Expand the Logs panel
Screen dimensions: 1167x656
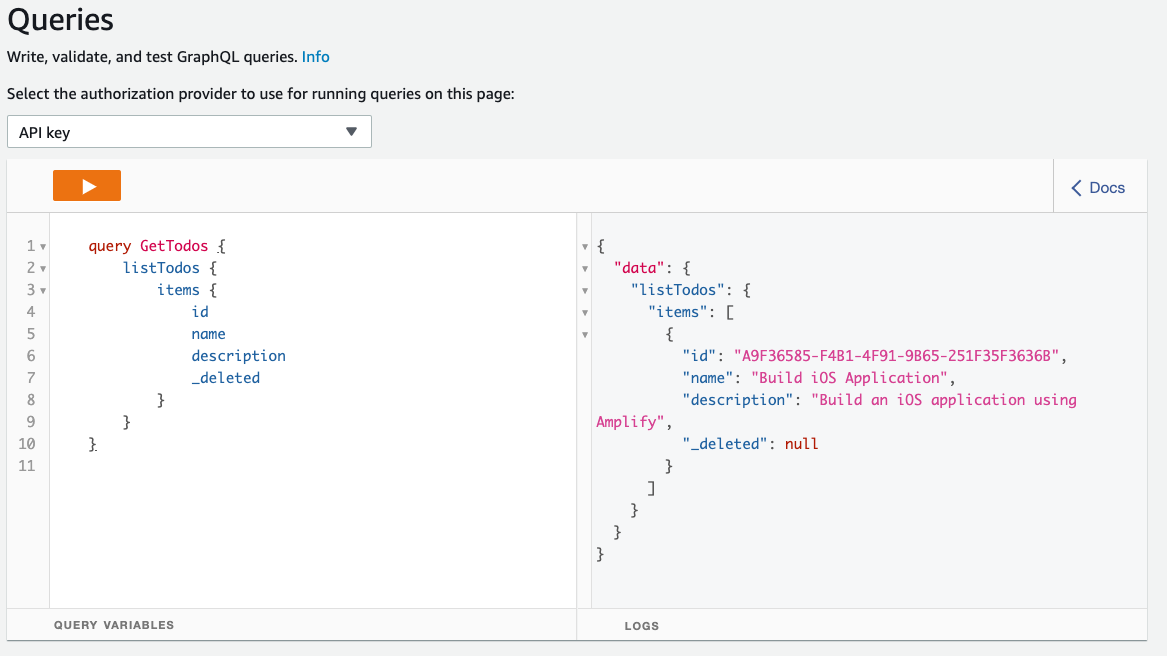coord(642,625)
